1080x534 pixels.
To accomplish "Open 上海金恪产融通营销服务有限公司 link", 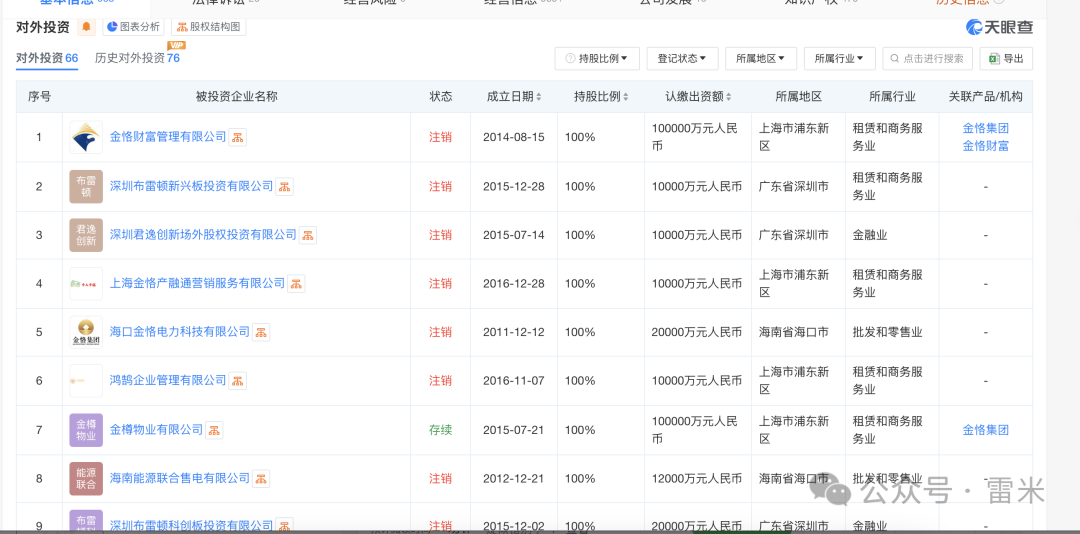I will pos(198,283).
